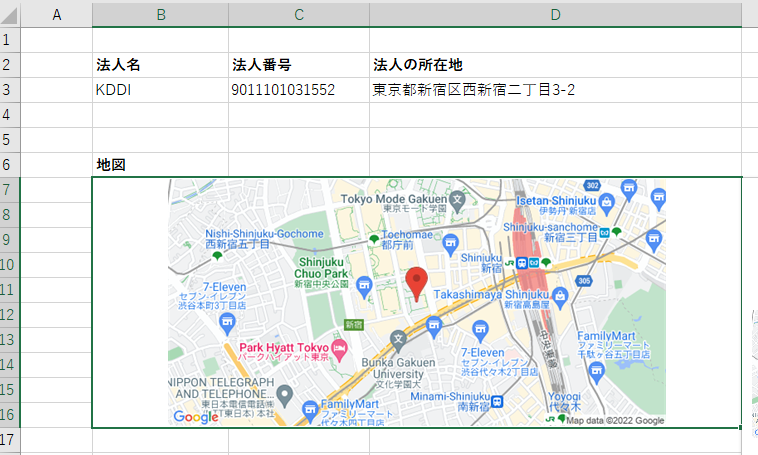
Task: Click the Select All corner button
Action: [9, 14]
